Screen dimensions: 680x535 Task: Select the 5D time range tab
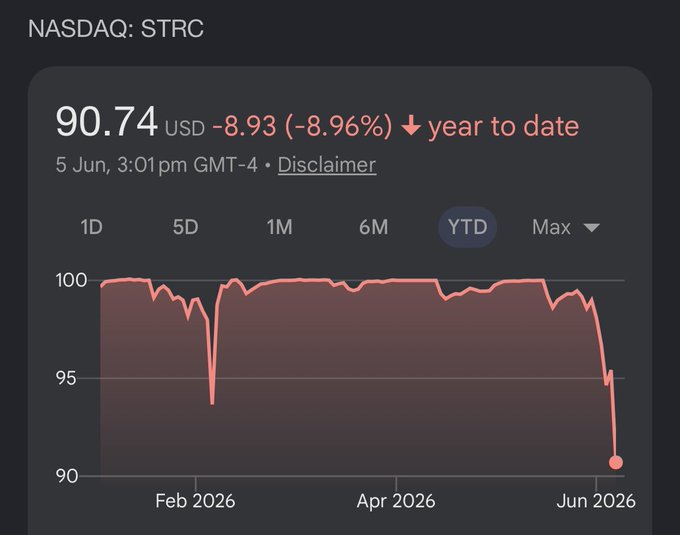point(186,227)
